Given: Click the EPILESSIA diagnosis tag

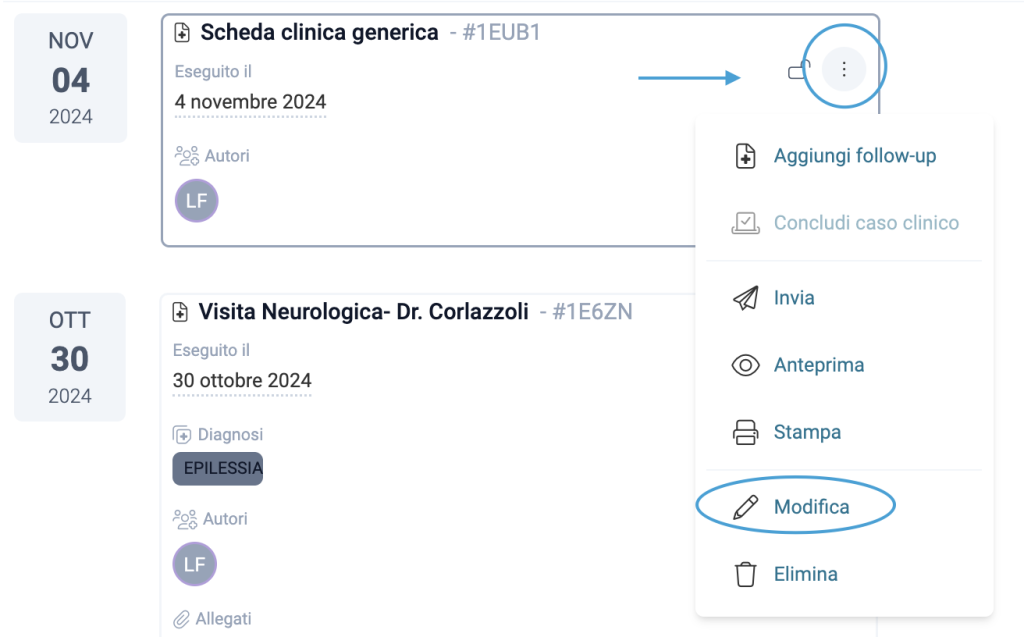Looking at the screenshot, I should point(217,468).
